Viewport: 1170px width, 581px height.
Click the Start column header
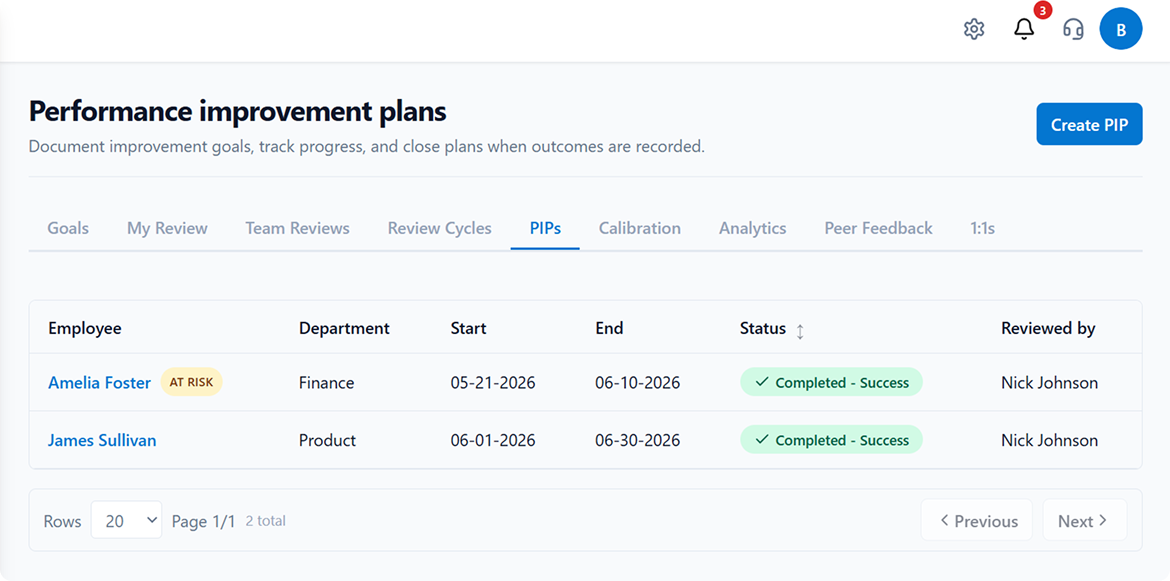click(469, 328)
